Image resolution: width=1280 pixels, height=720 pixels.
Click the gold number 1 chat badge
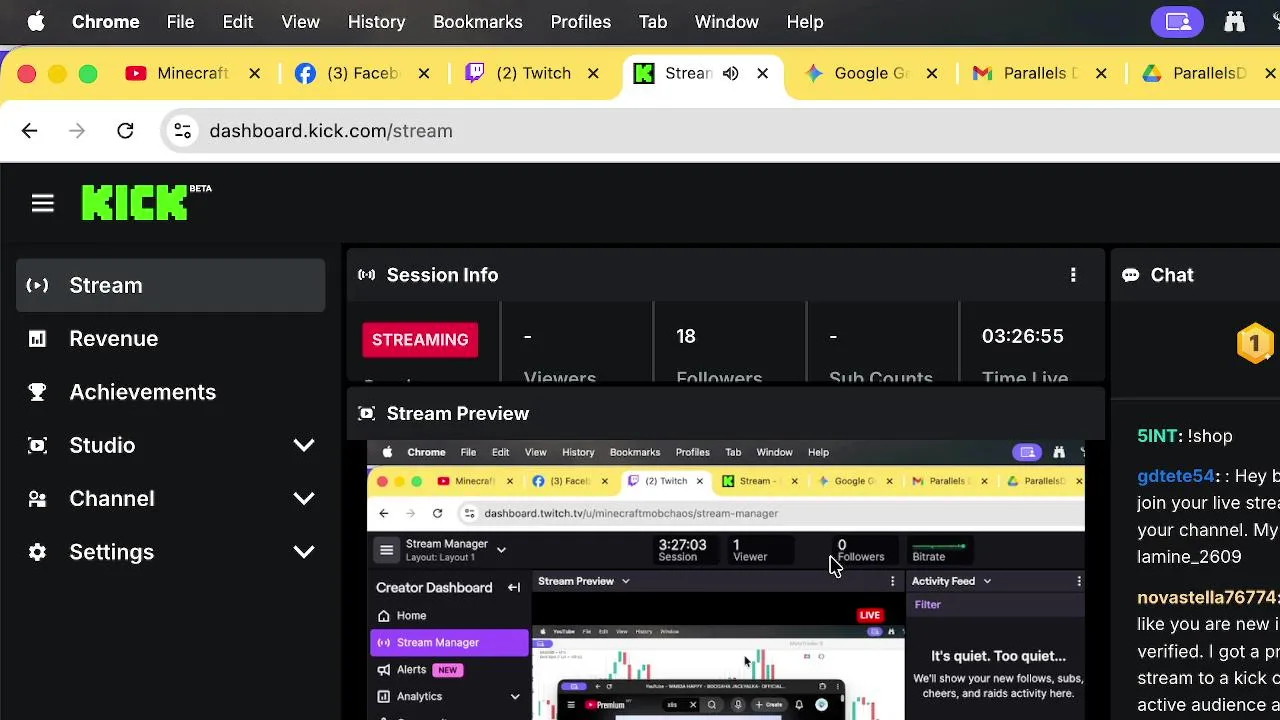point(1254,343)
